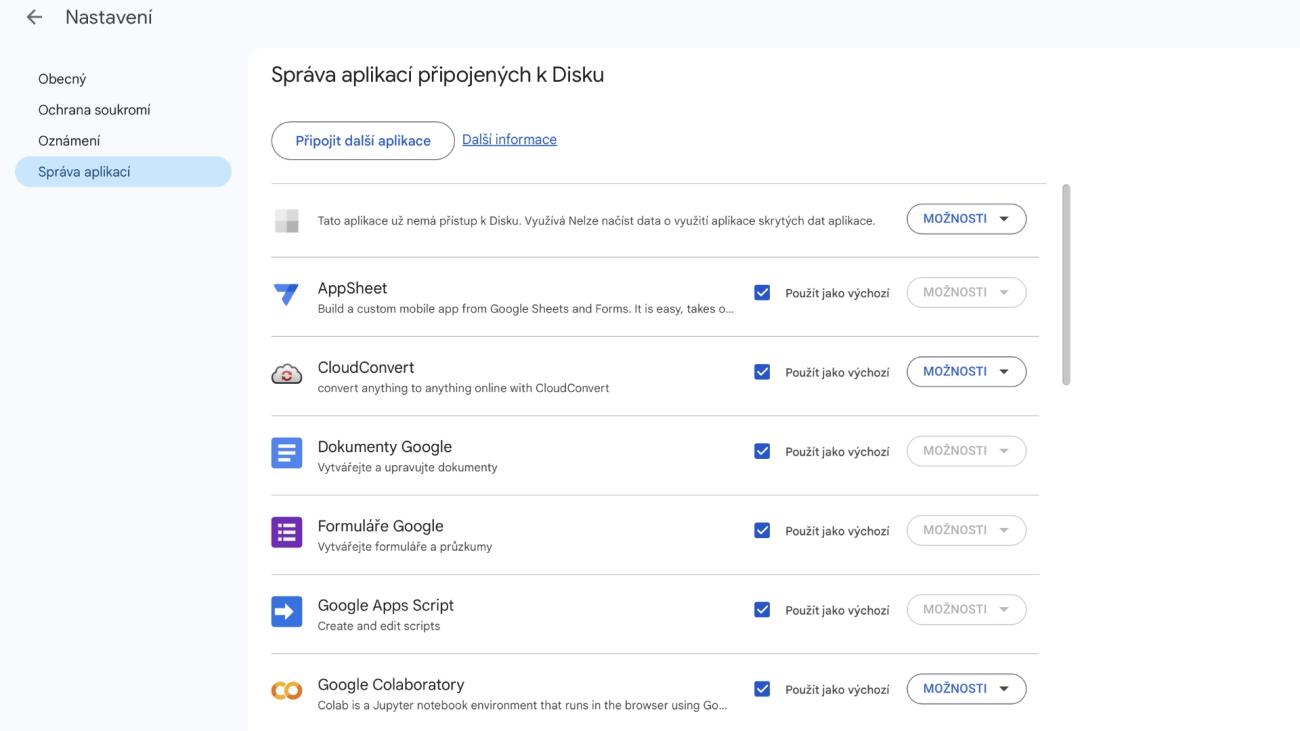The height and width of the screenshot is (731, 1300).
Task: Click the 'Tato aplikace už nemá přístup' message
Action: click(596, 220)
